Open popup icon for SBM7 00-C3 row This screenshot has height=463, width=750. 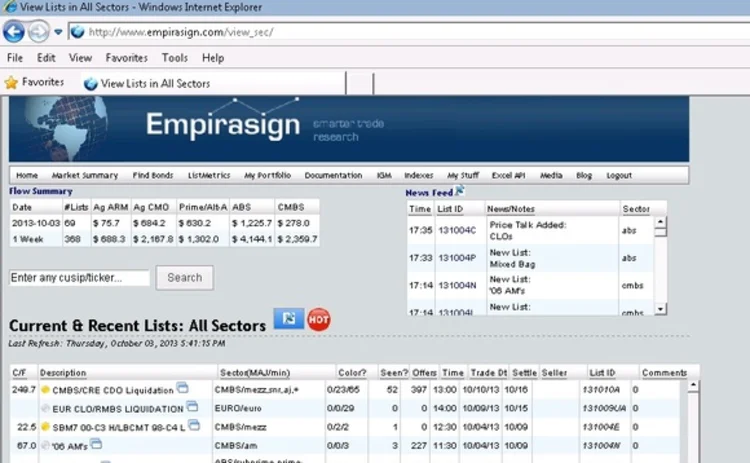coord(194,425)
